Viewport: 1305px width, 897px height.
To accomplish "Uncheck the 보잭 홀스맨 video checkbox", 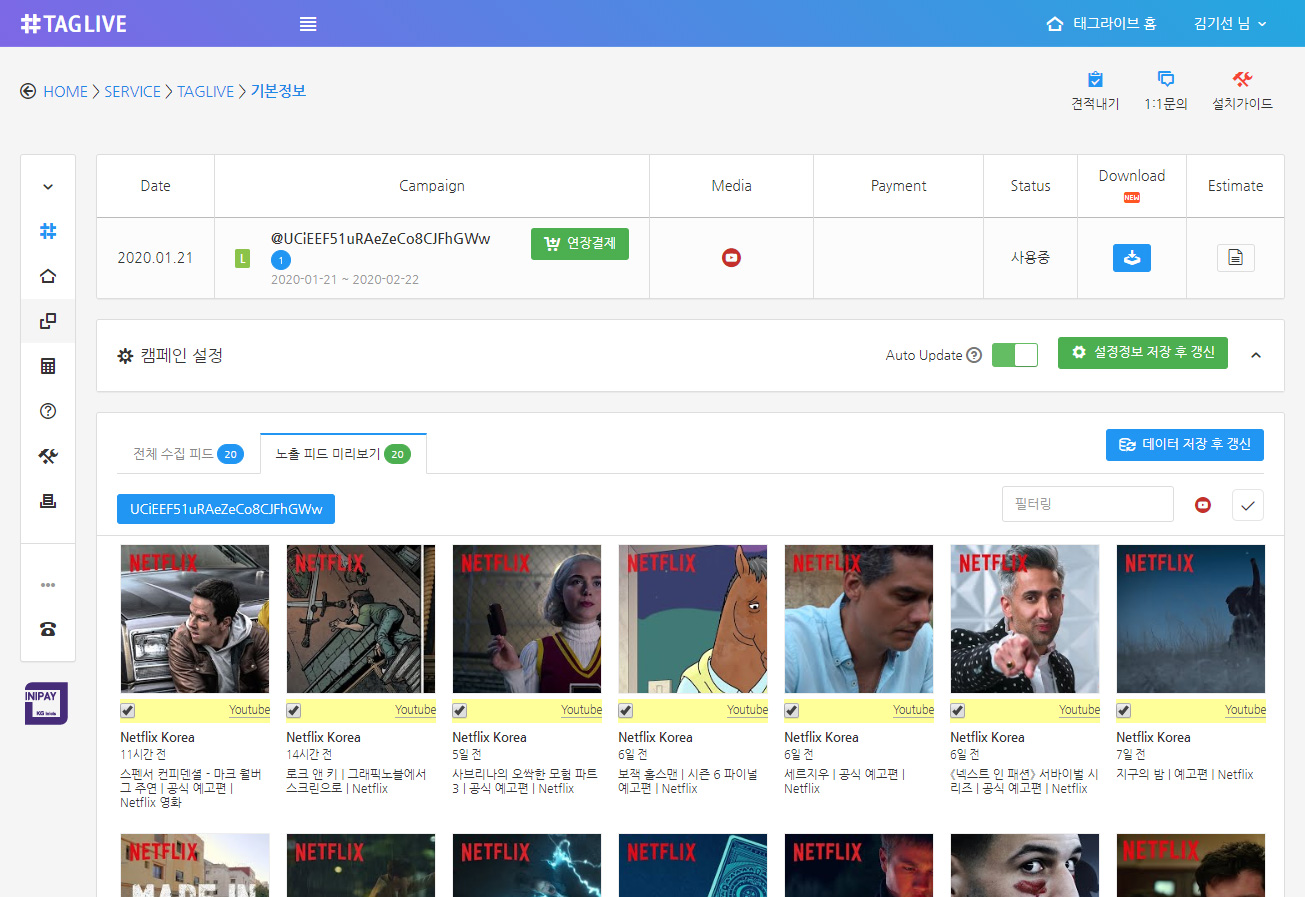I will [x=625, y=711].
